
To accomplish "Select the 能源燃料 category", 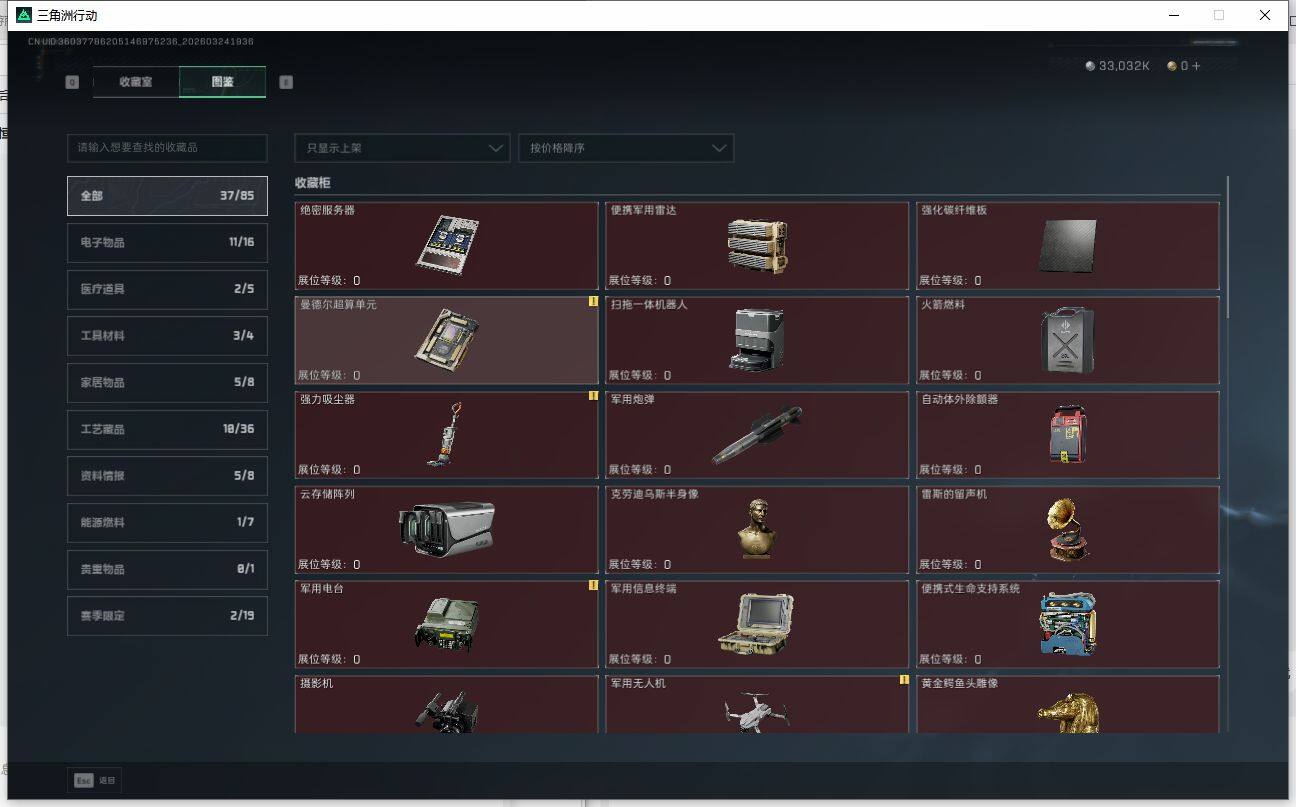I will pyautogui.click(x=167, y=523).
